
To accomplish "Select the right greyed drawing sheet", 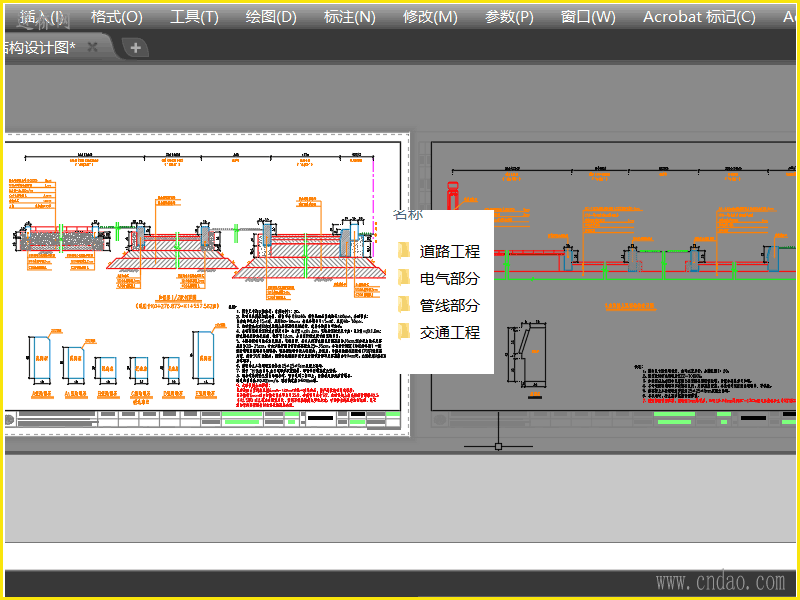I will [x=613, y=276].
